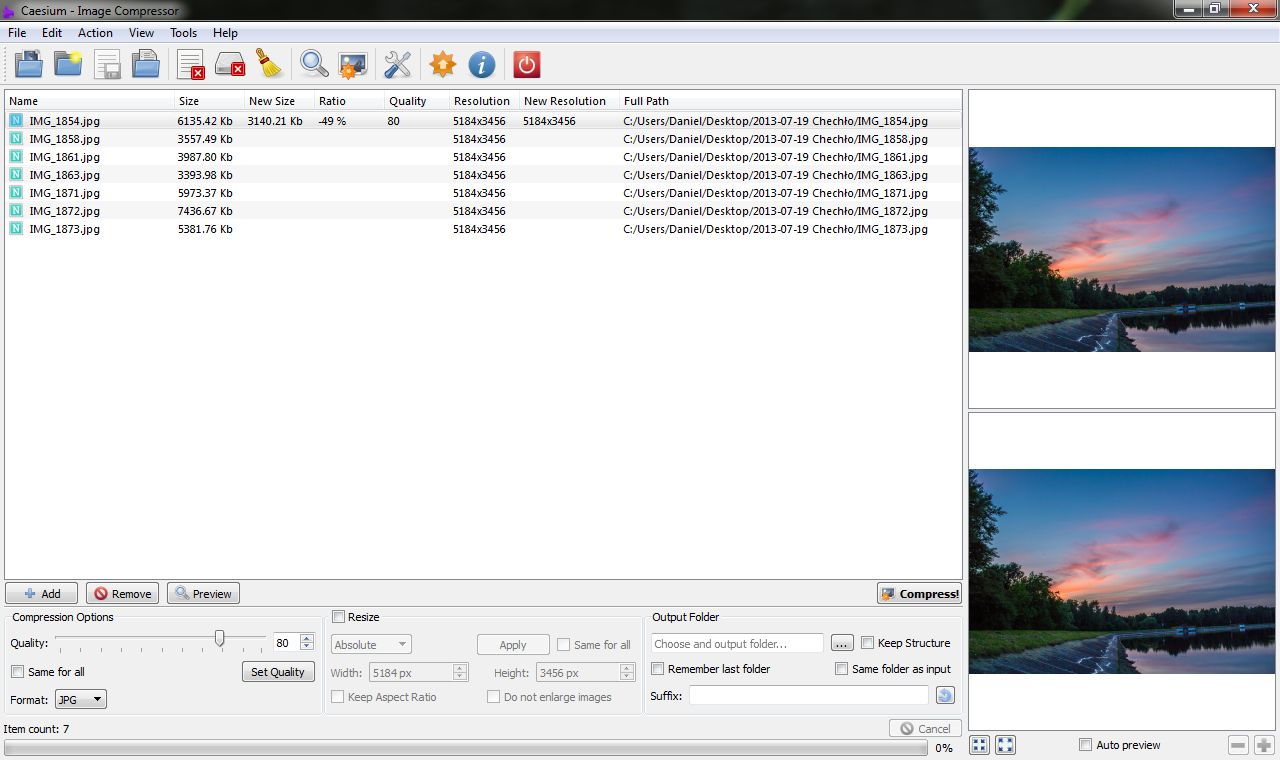The image size is (1280, 760).
Task: Click the magnifier Preview toolbar icon
Action: coord(314,65)
